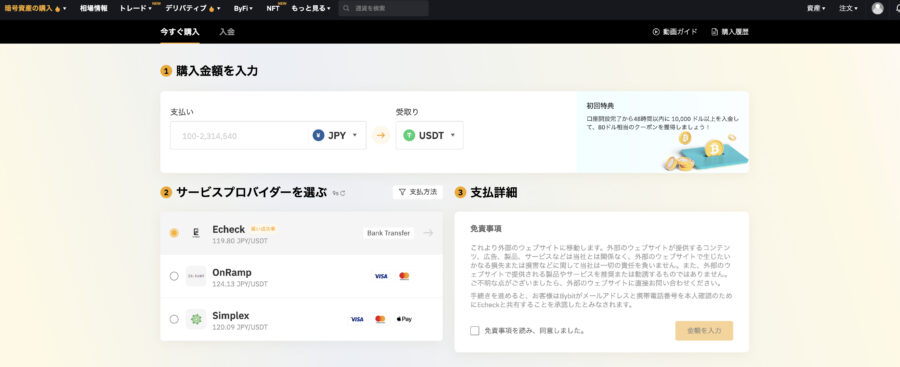Select the OnRamp provider radio button
Image resolution: width=900 pixels, height=367 pixels.
click(174, 276)
